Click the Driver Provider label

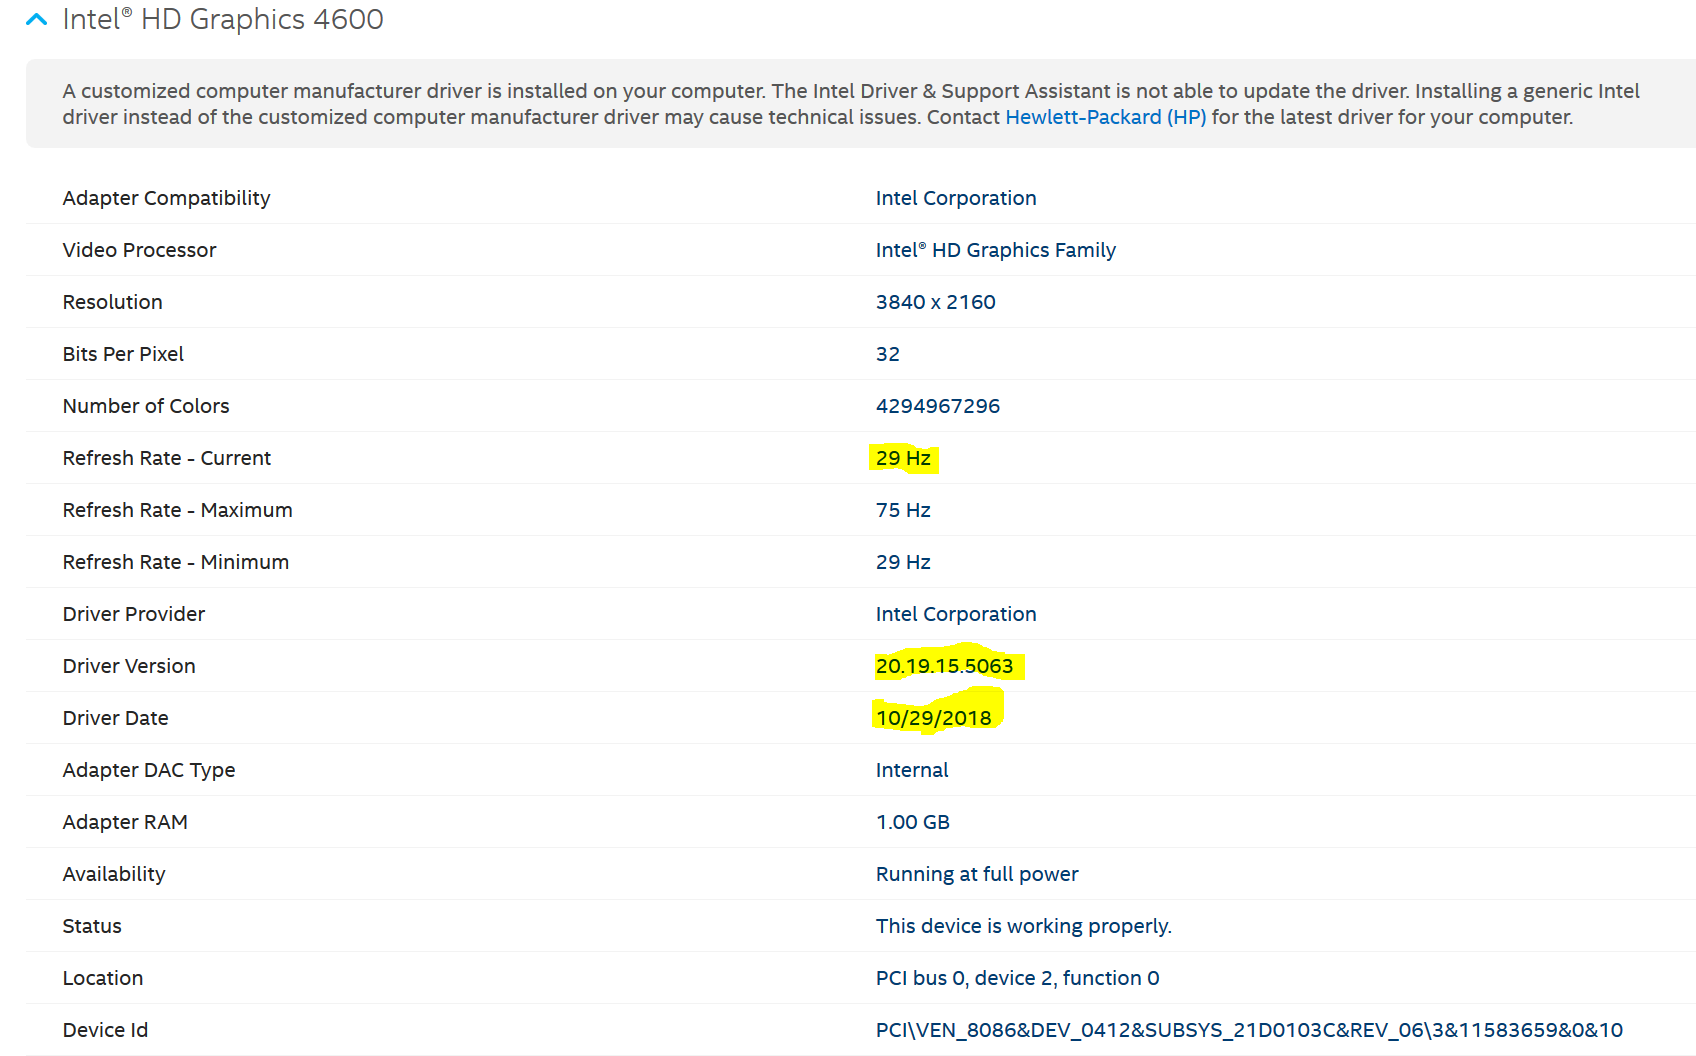134,614
